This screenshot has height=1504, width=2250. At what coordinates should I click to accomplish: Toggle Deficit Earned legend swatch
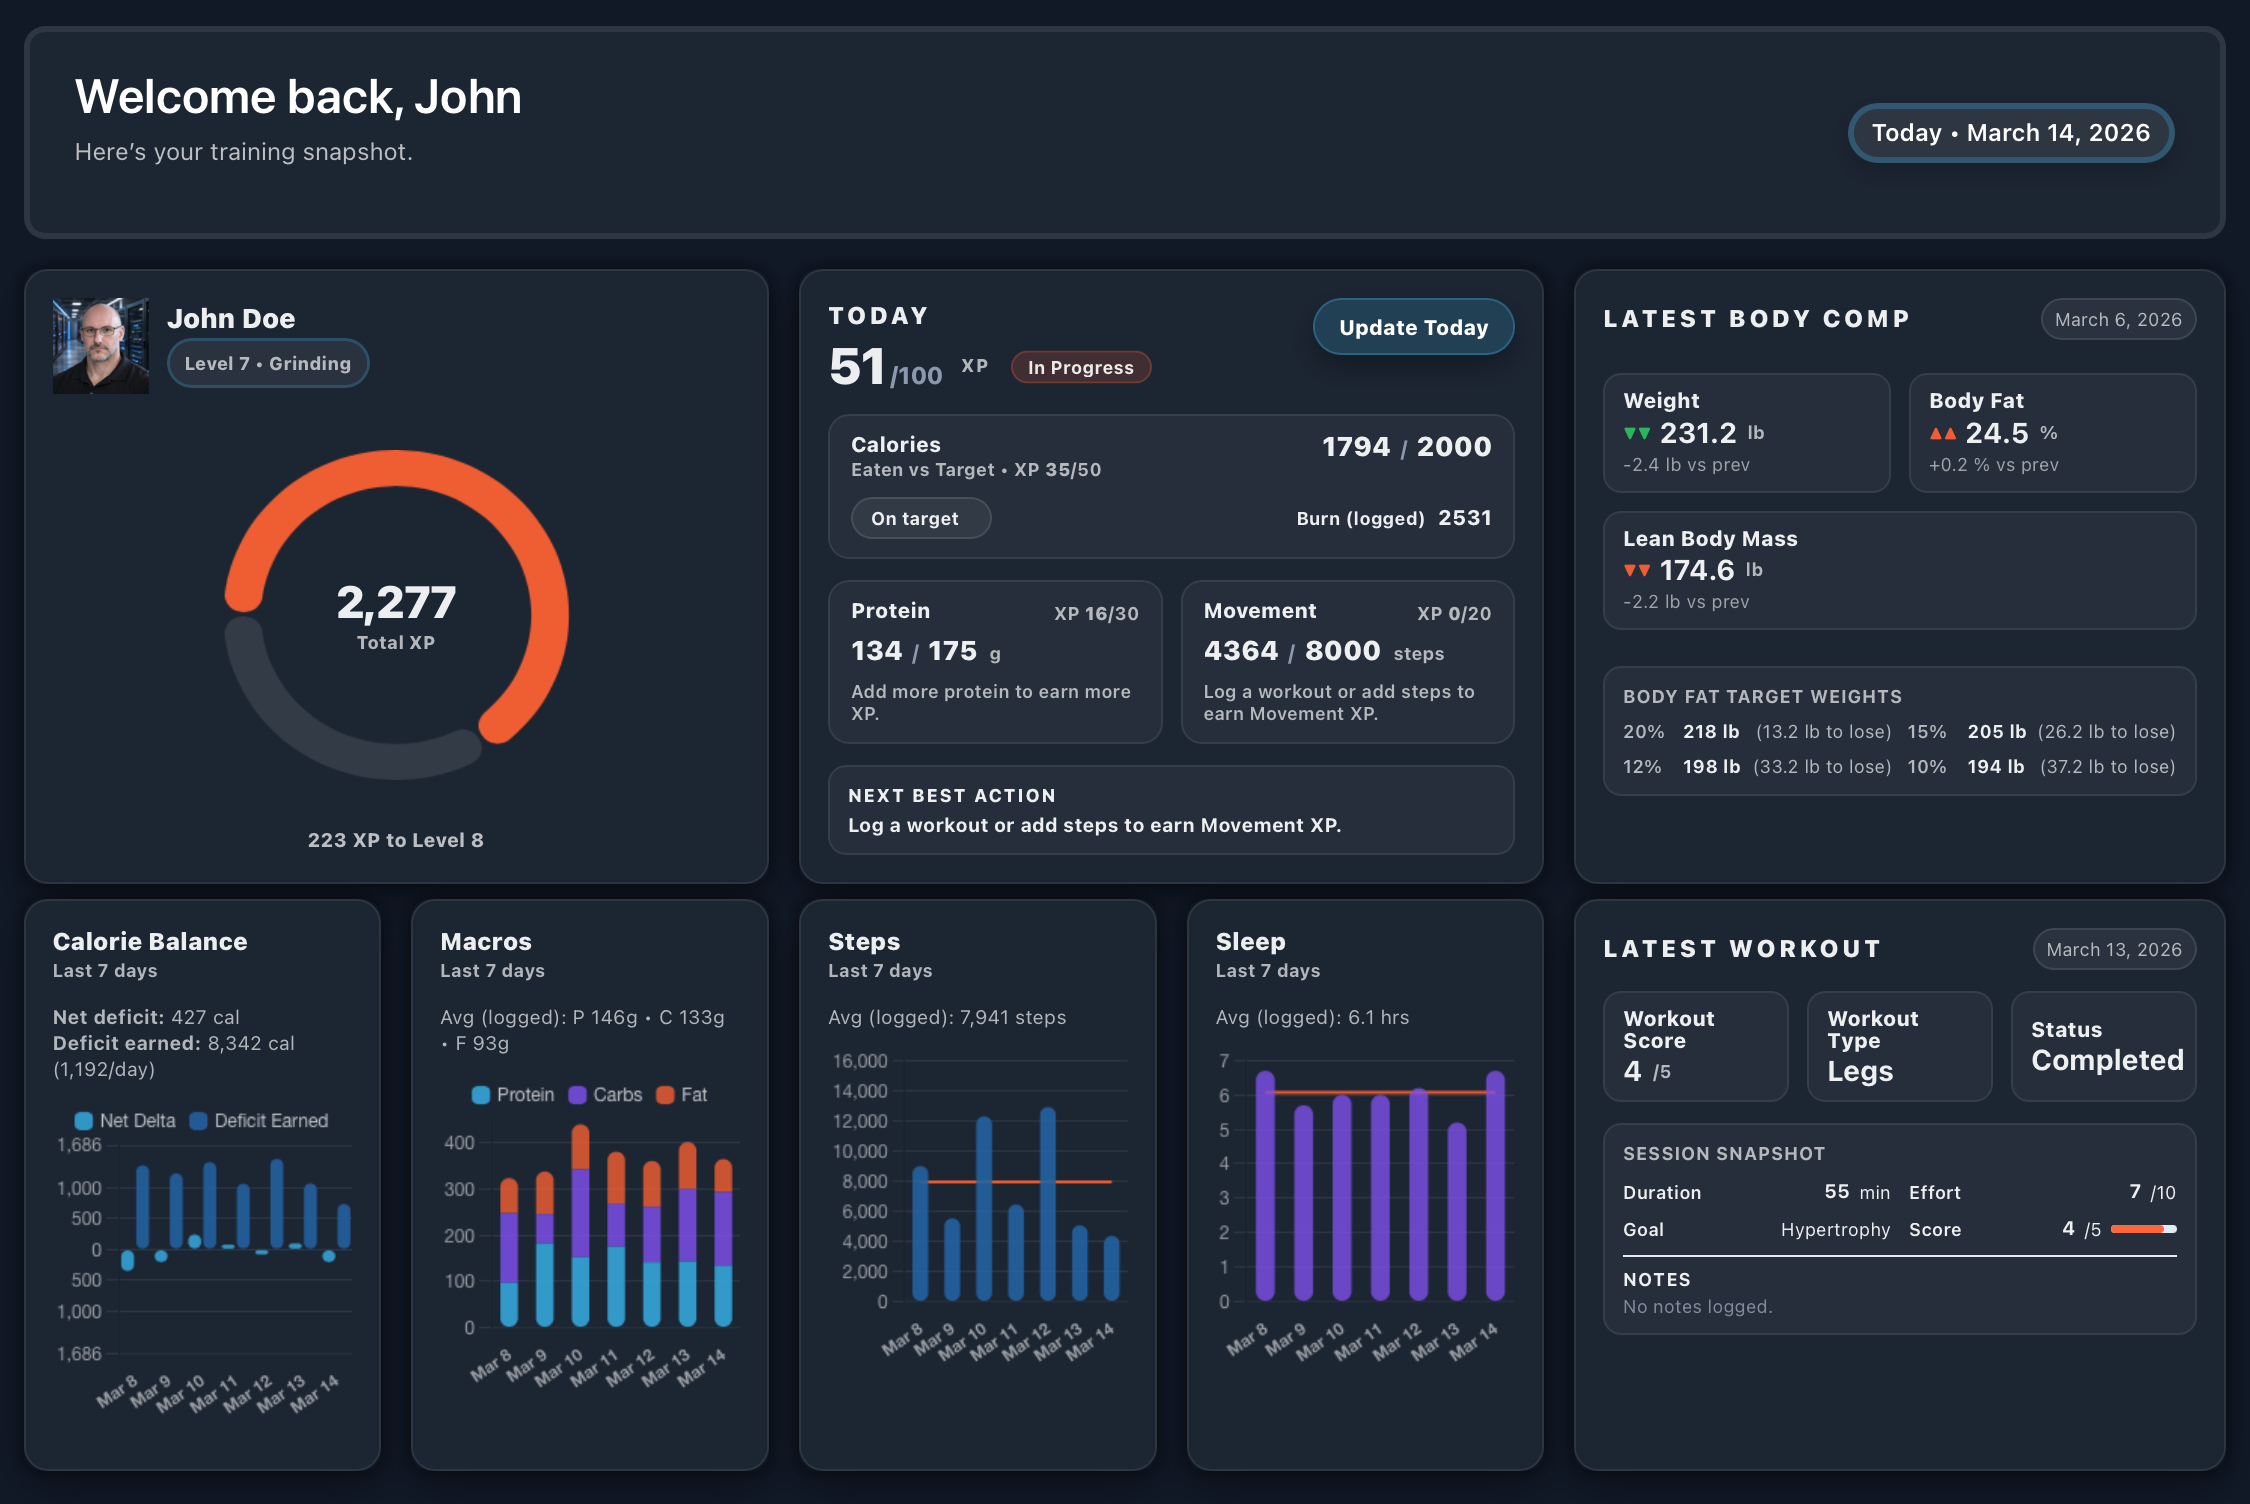[199, 1121]
